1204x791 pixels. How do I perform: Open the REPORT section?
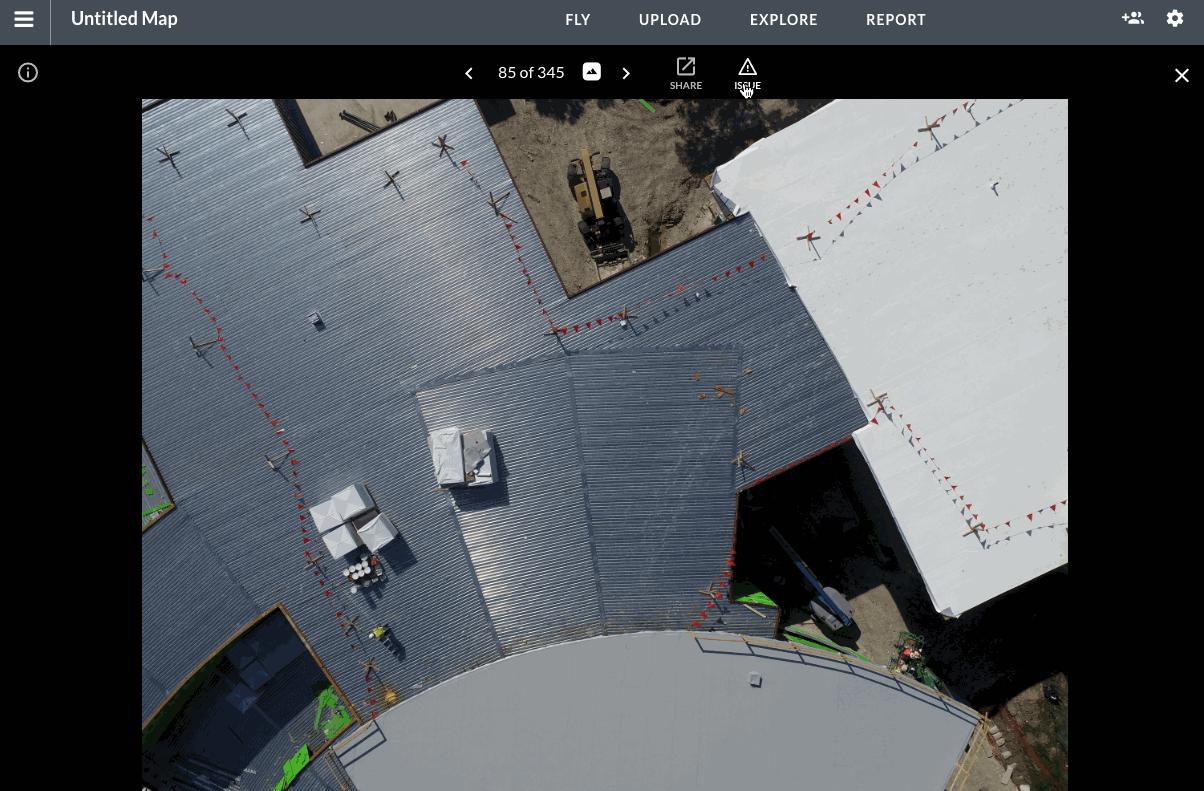point(896,19)
